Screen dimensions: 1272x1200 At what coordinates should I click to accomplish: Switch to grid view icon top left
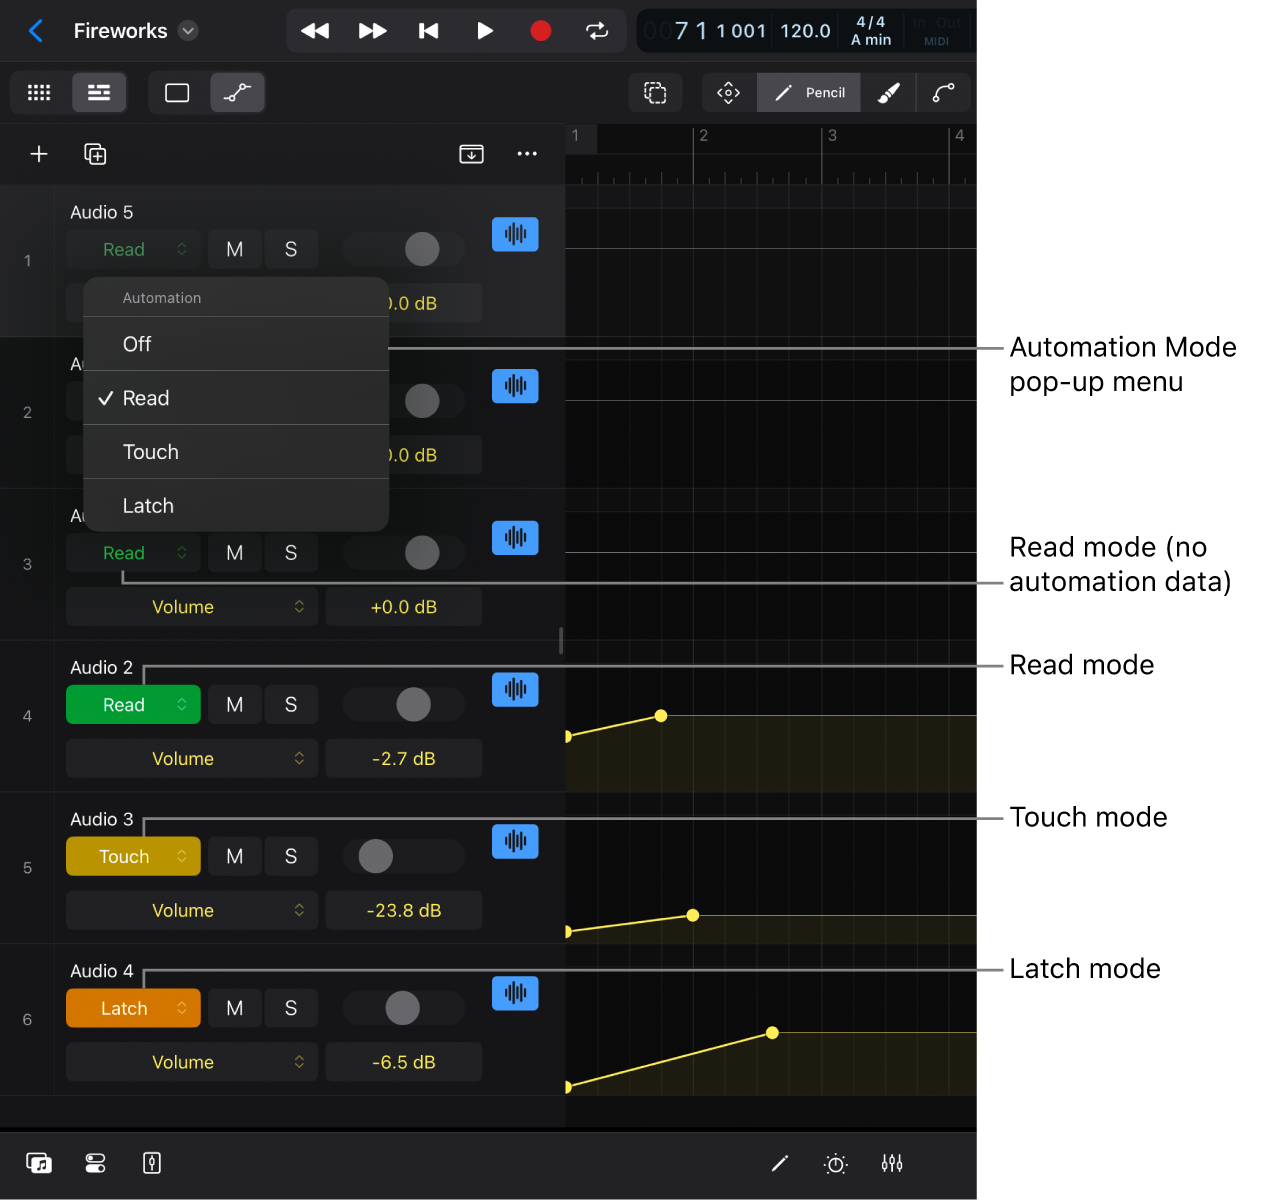pos(39,92)
